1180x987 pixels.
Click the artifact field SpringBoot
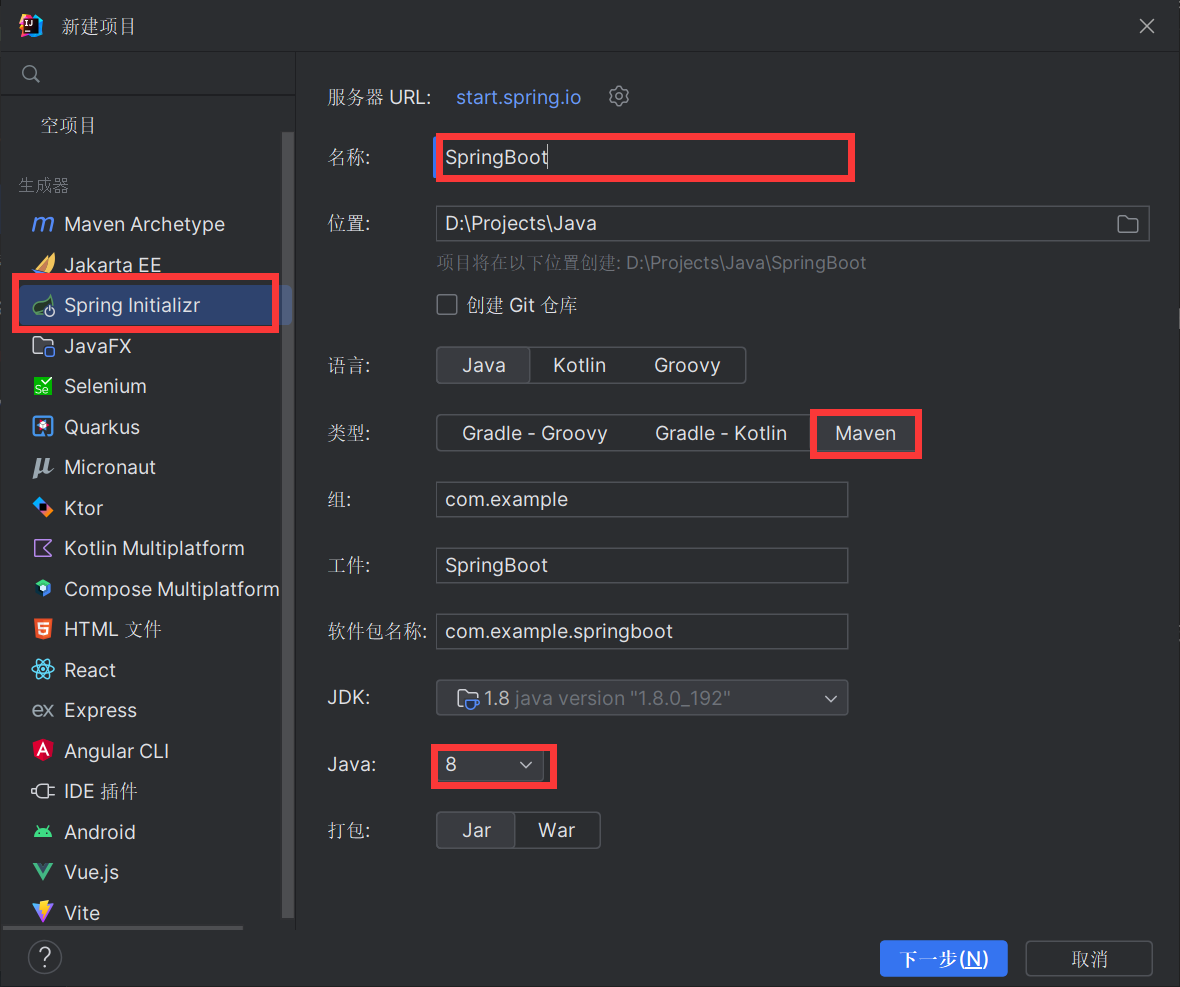(x=642, y=566)
